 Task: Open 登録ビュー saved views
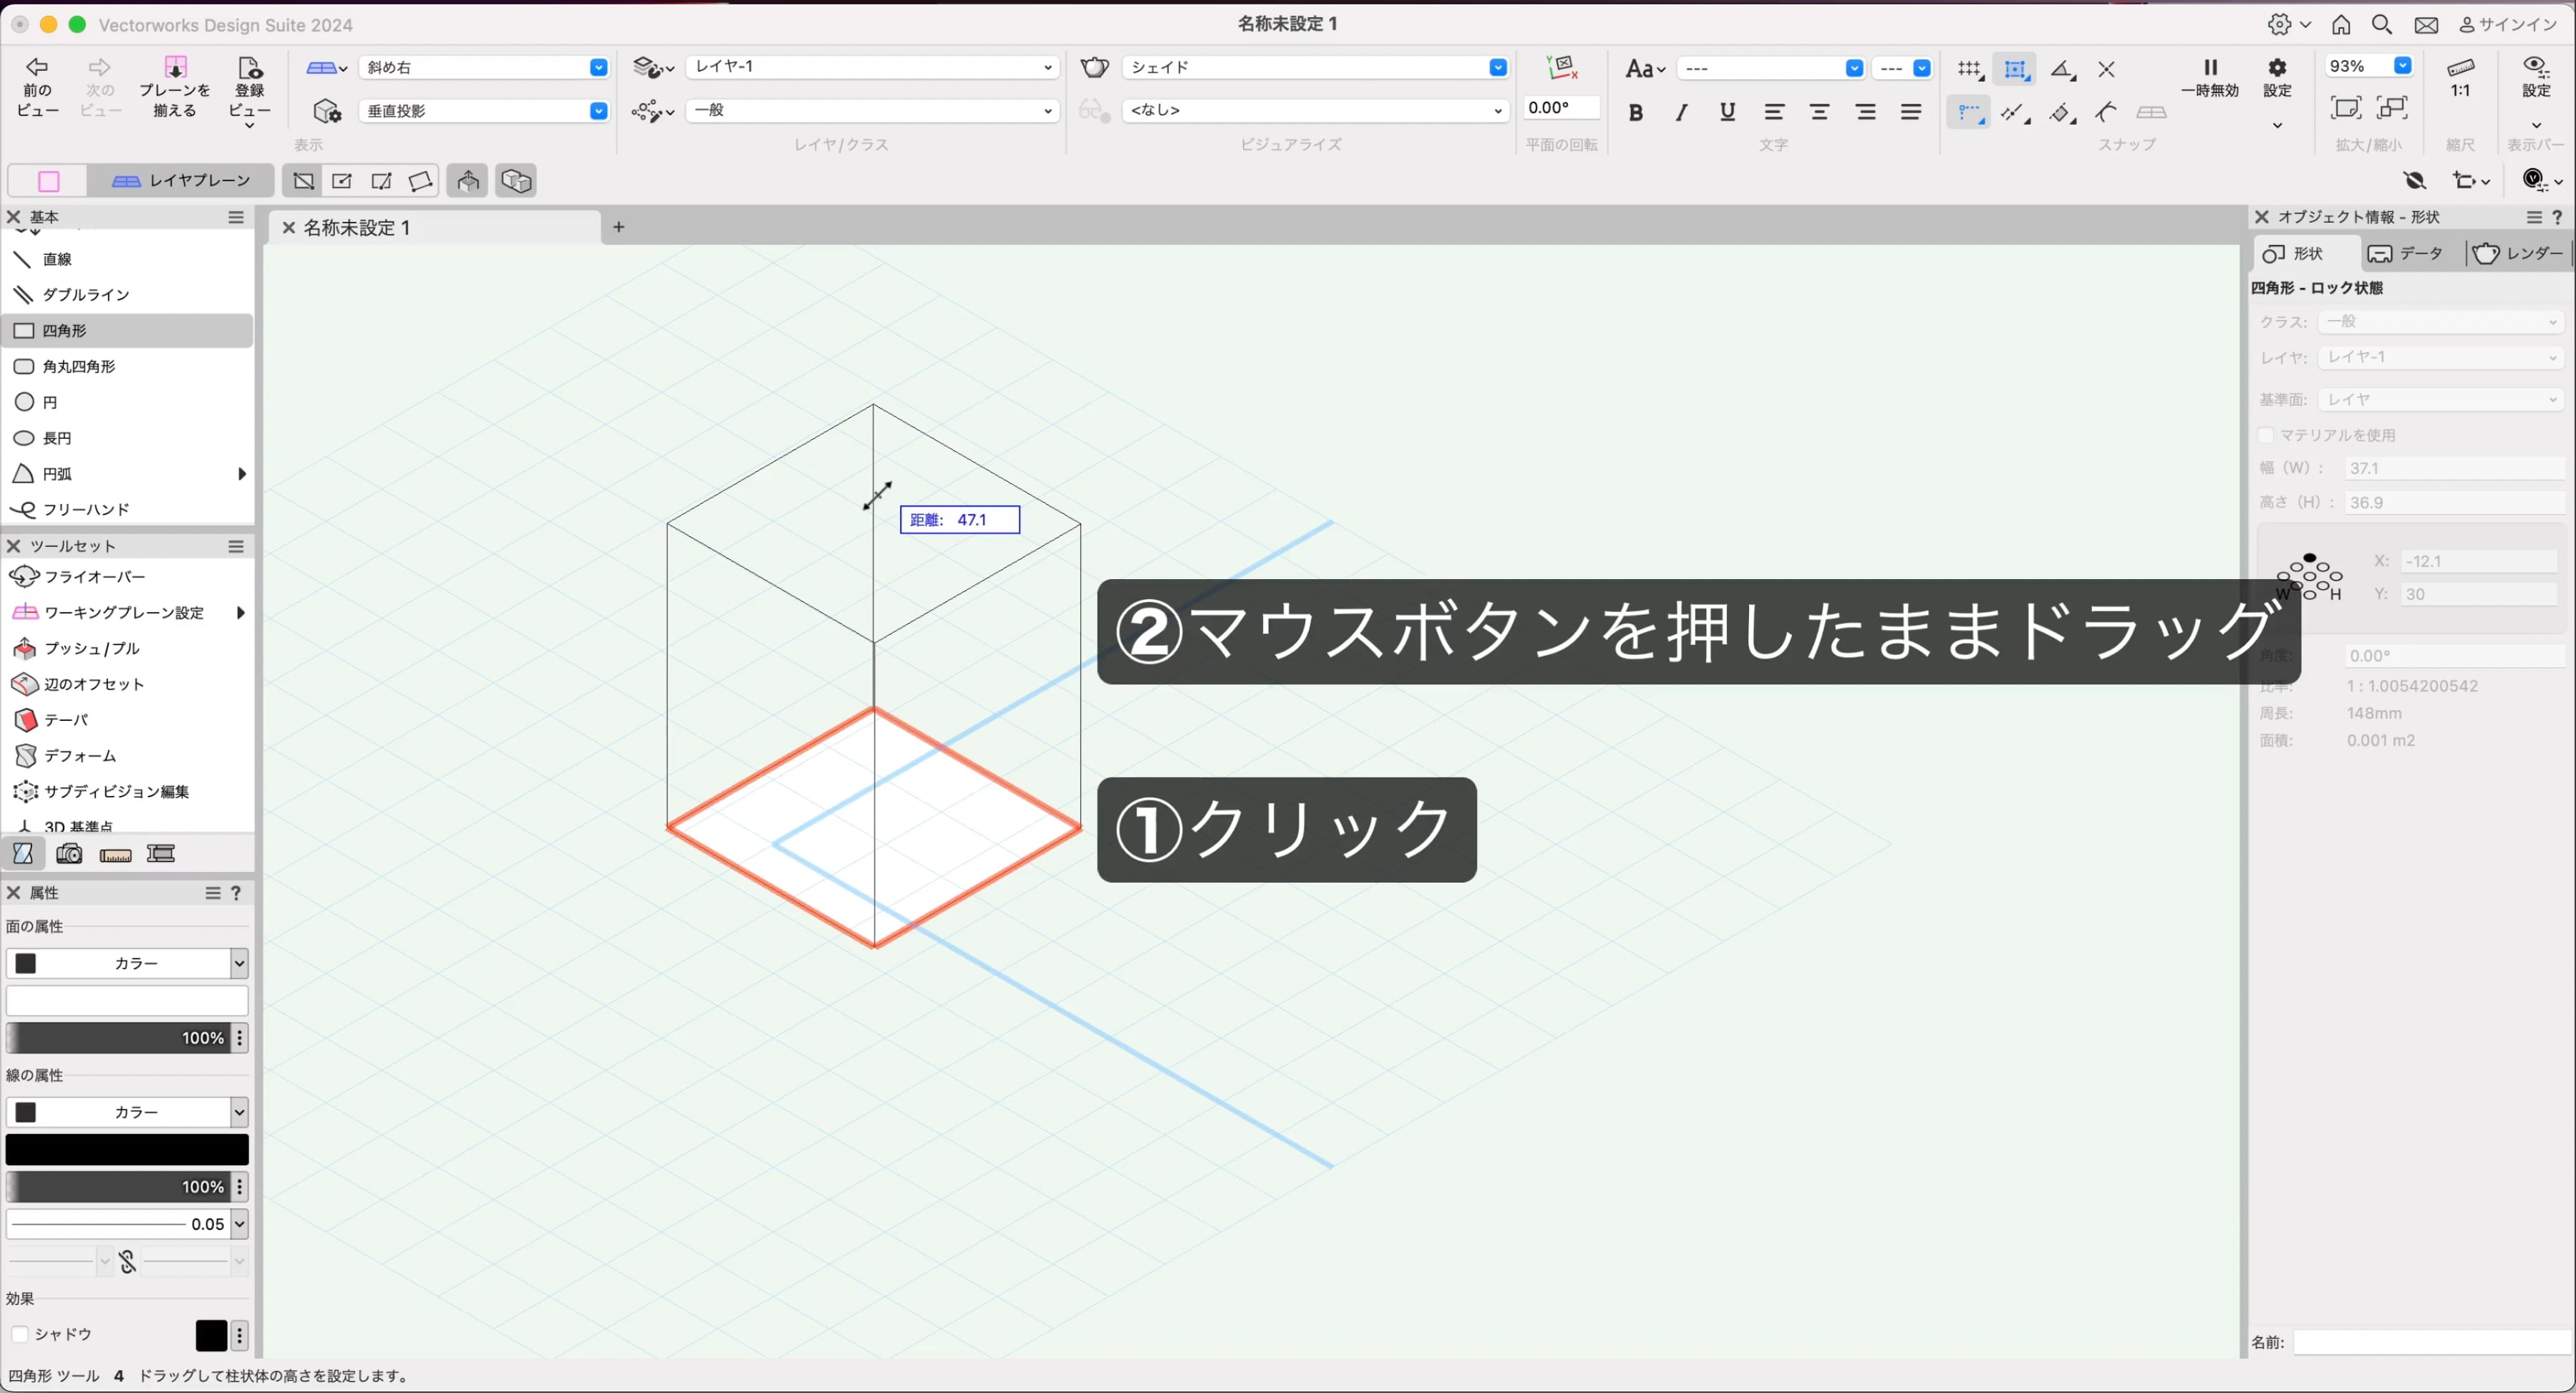tap(249, 90)
